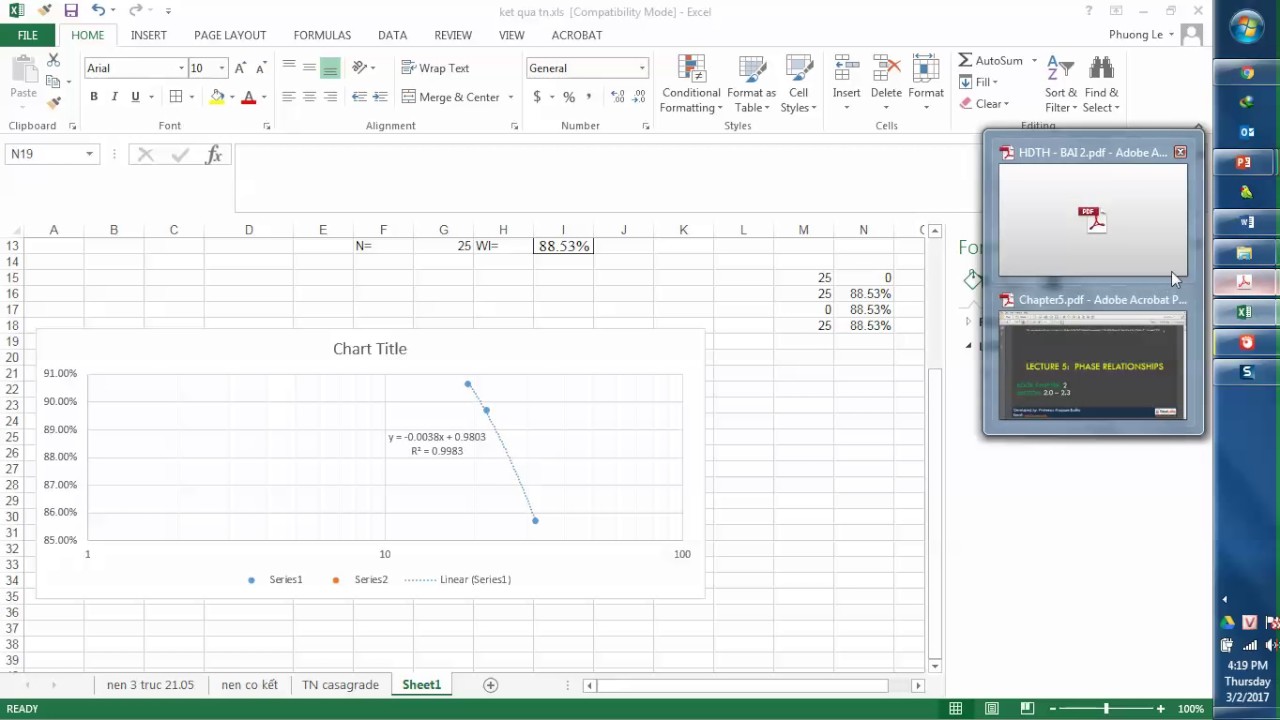Screen dimensions: 1280x720
Task: Increase decimal places
Action: click(x=617, y=97)
